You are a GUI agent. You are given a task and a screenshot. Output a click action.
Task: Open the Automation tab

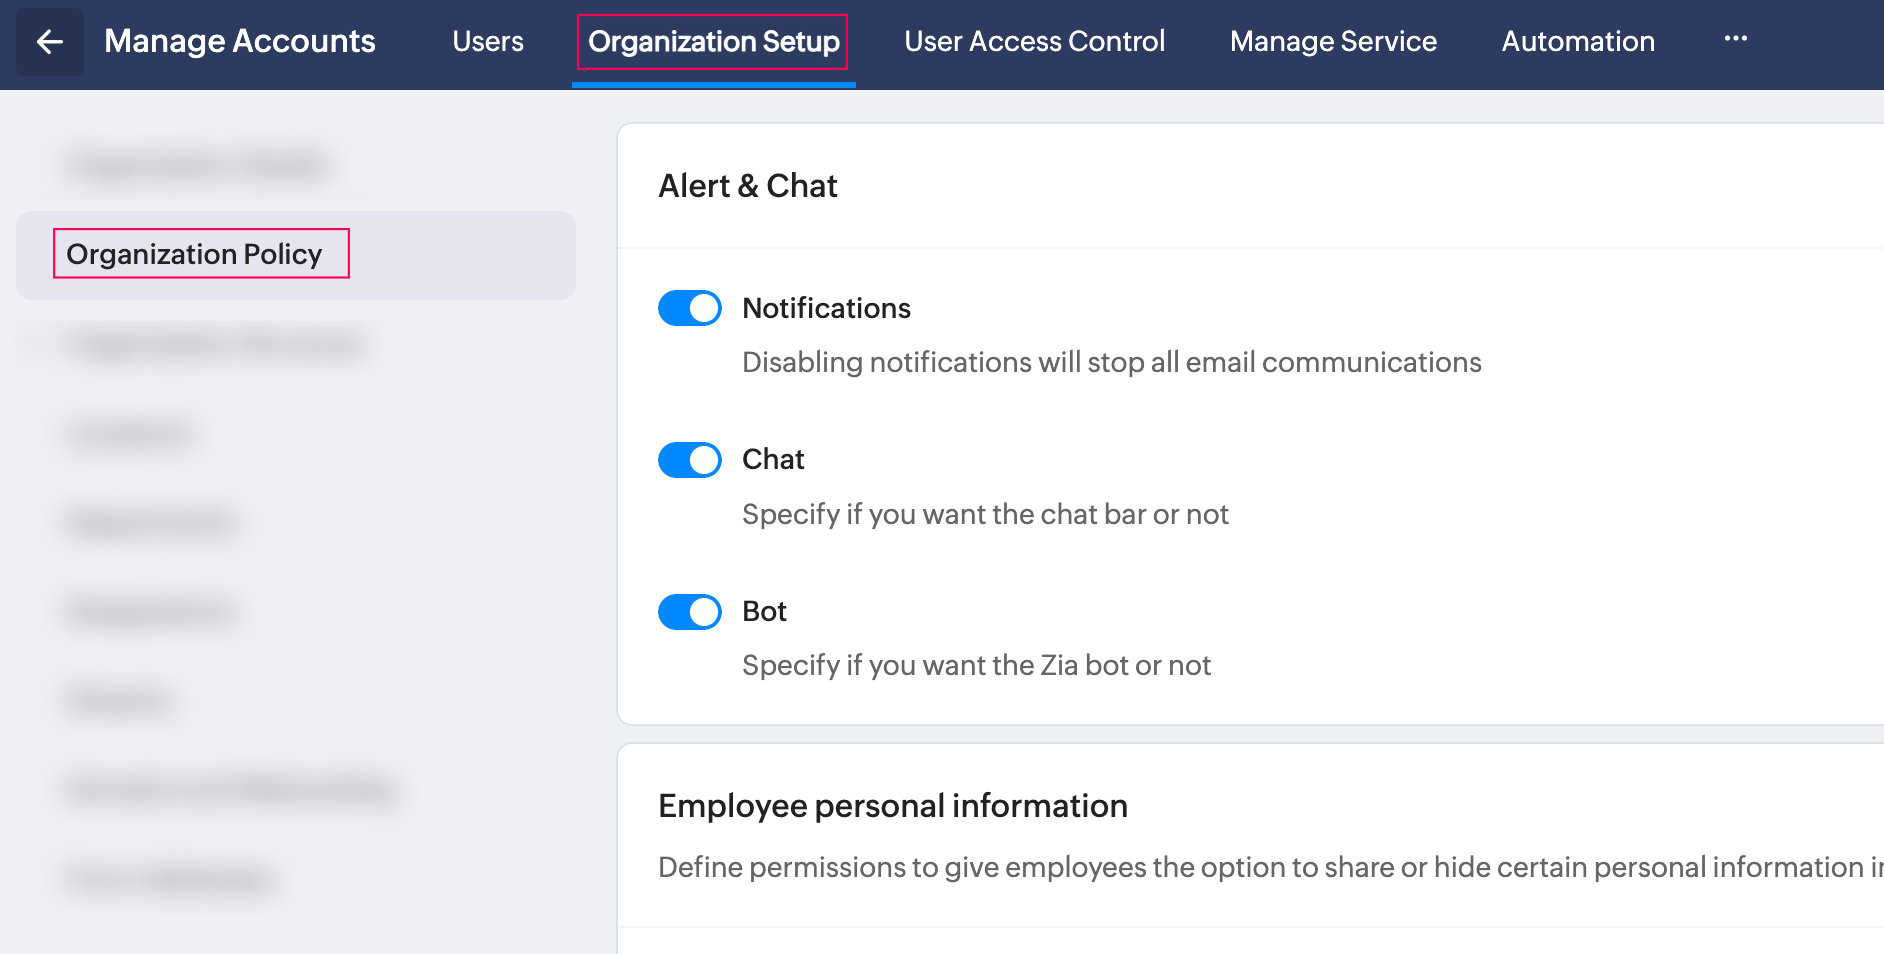point(1578,42)
